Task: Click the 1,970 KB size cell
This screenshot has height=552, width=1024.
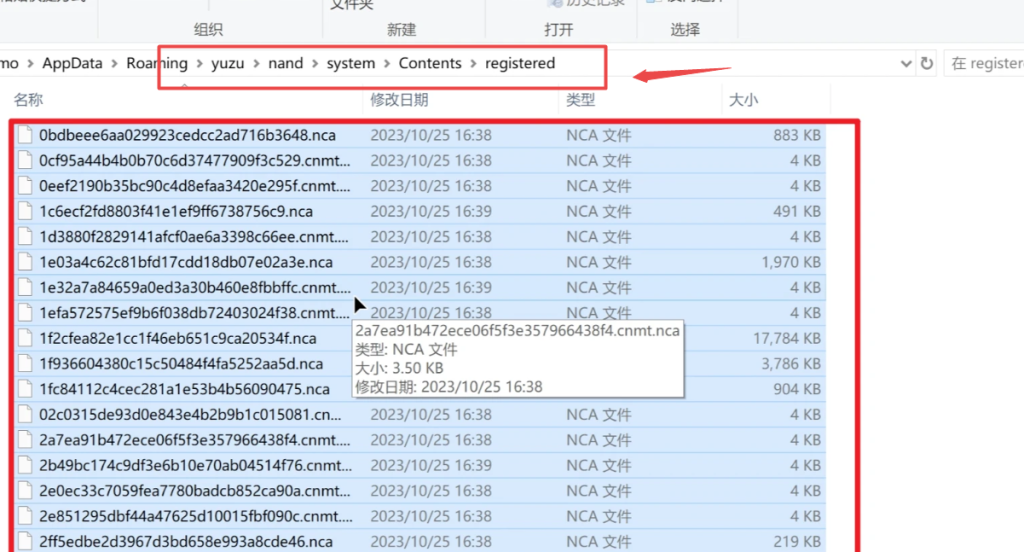Action: pyautogui.click(x=791, y=263)
